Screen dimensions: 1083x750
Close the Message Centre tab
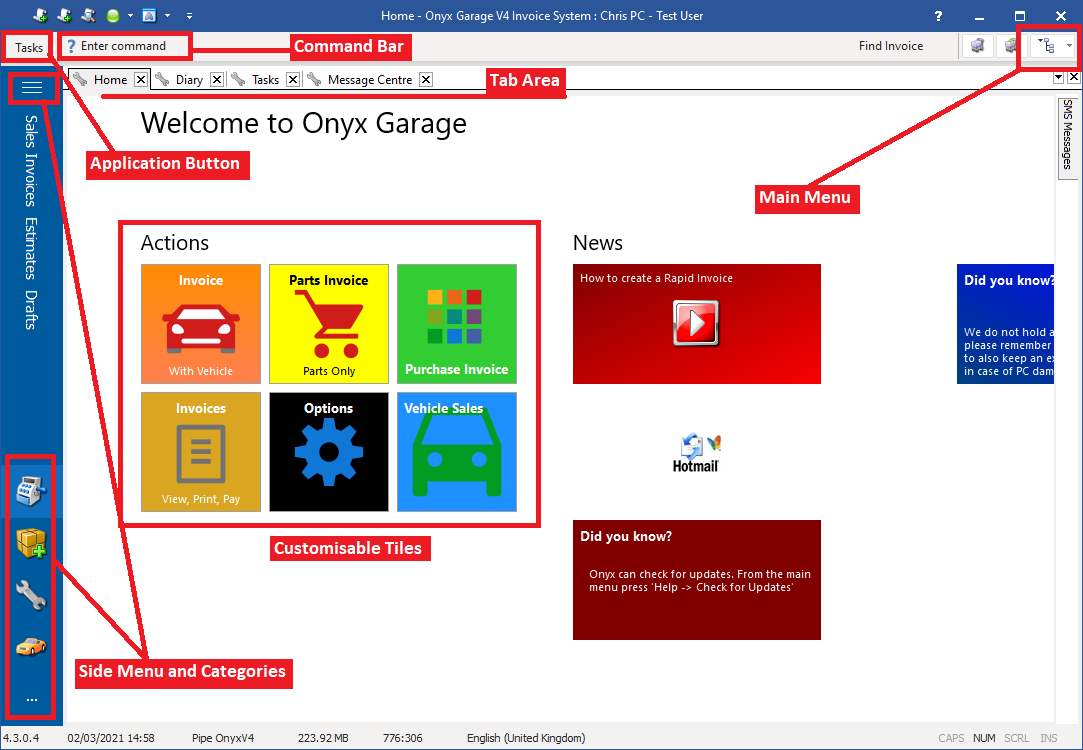click(426, 79)
